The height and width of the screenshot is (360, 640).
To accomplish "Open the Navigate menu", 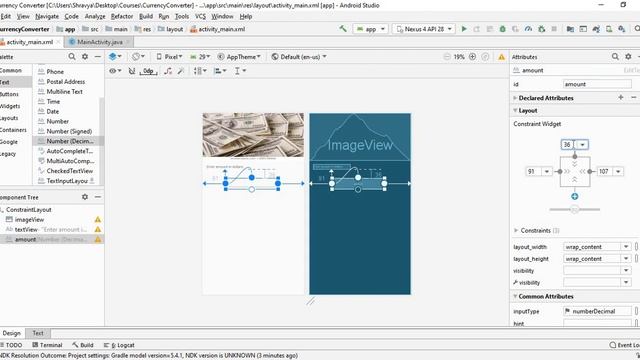I will [x=47, y=16].
